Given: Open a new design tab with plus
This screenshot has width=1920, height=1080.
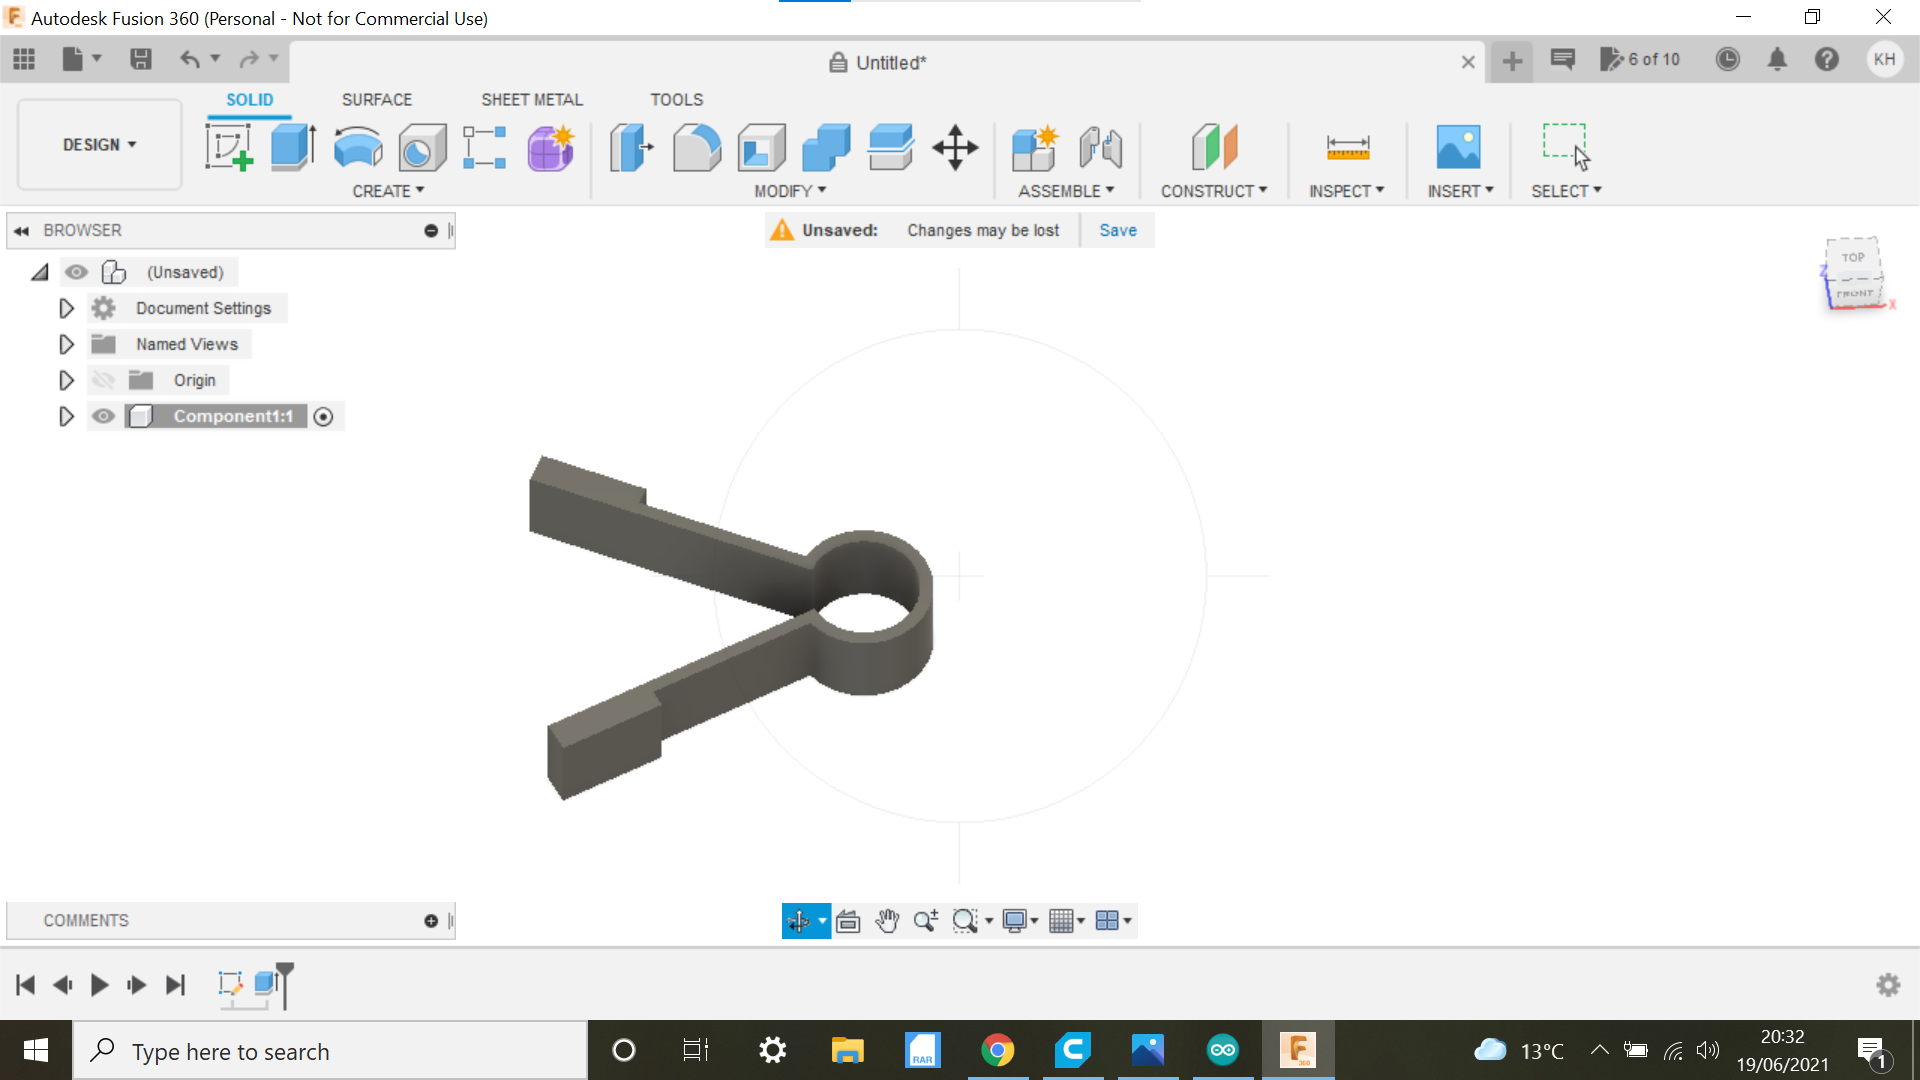Looking at the screenshot, I should (x=1512, y=62).
